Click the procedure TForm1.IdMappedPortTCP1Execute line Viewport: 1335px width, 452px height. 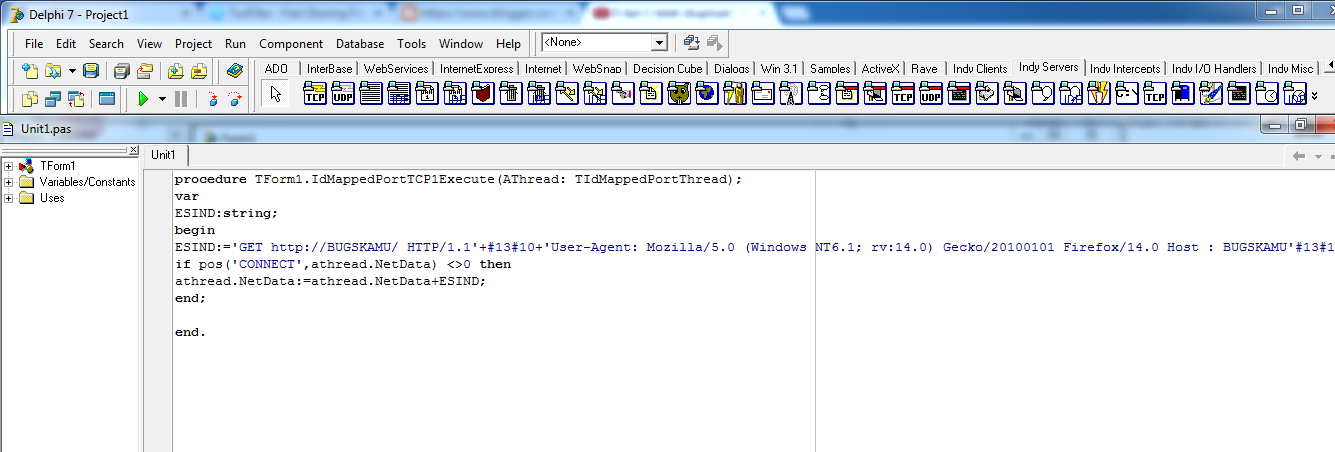[x=458, y=179]
